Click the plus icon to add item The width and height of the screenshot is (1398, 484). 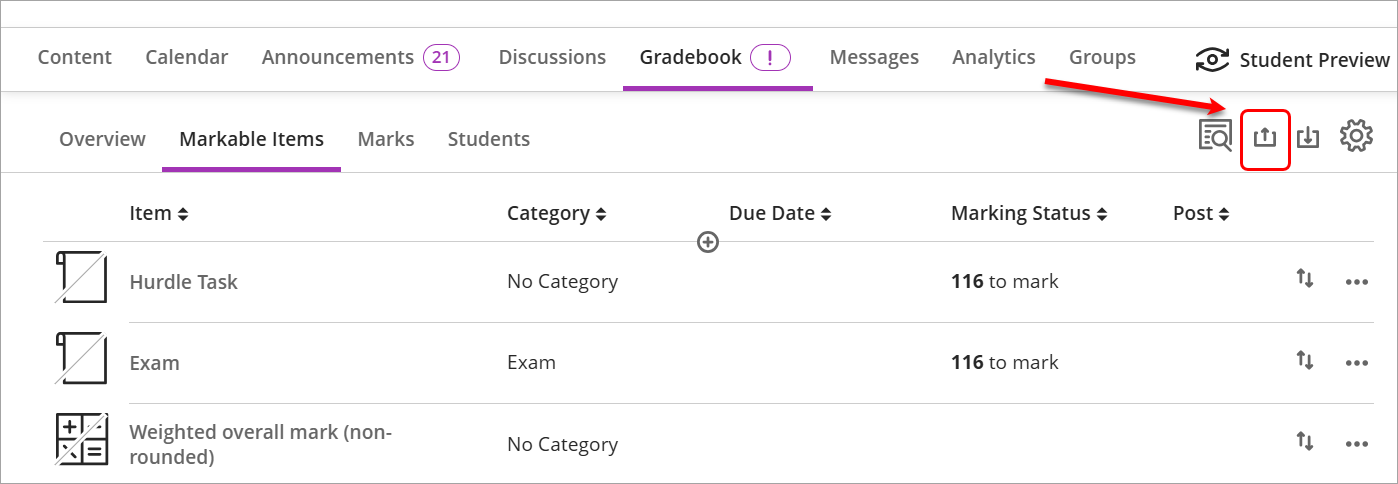(x=708, y=242)
